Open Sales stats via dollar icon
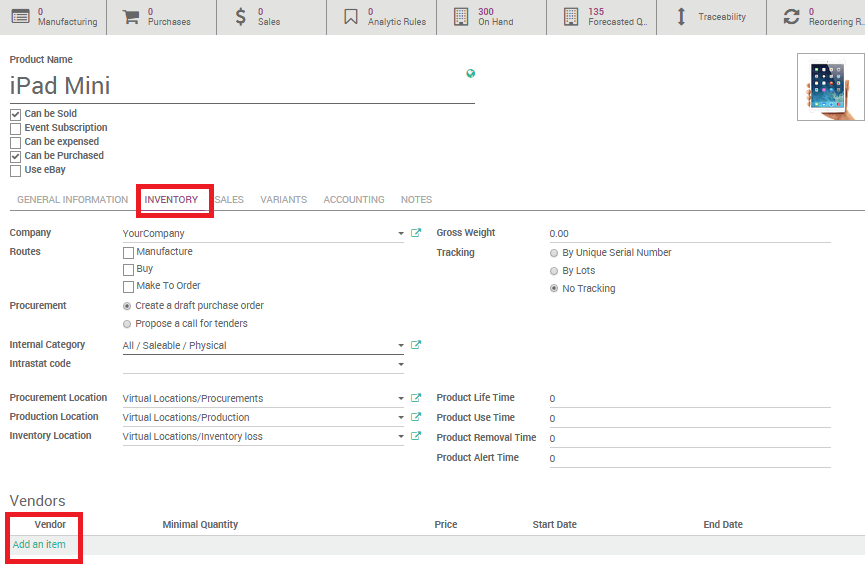This screenshot has width=865, height=582. pos(240,16)
